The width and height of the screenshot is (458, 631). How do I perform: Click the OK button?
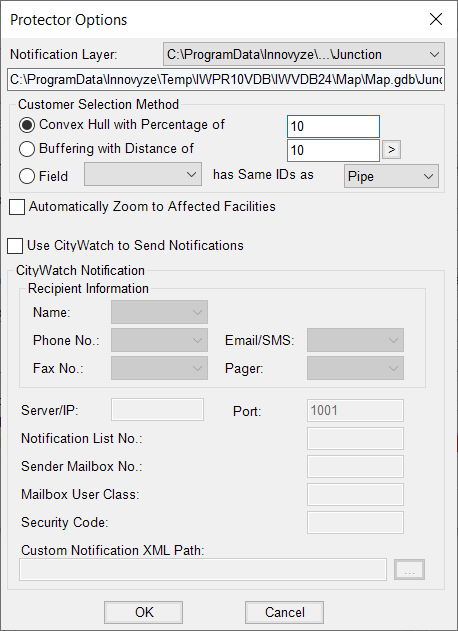tap(143, 612)
